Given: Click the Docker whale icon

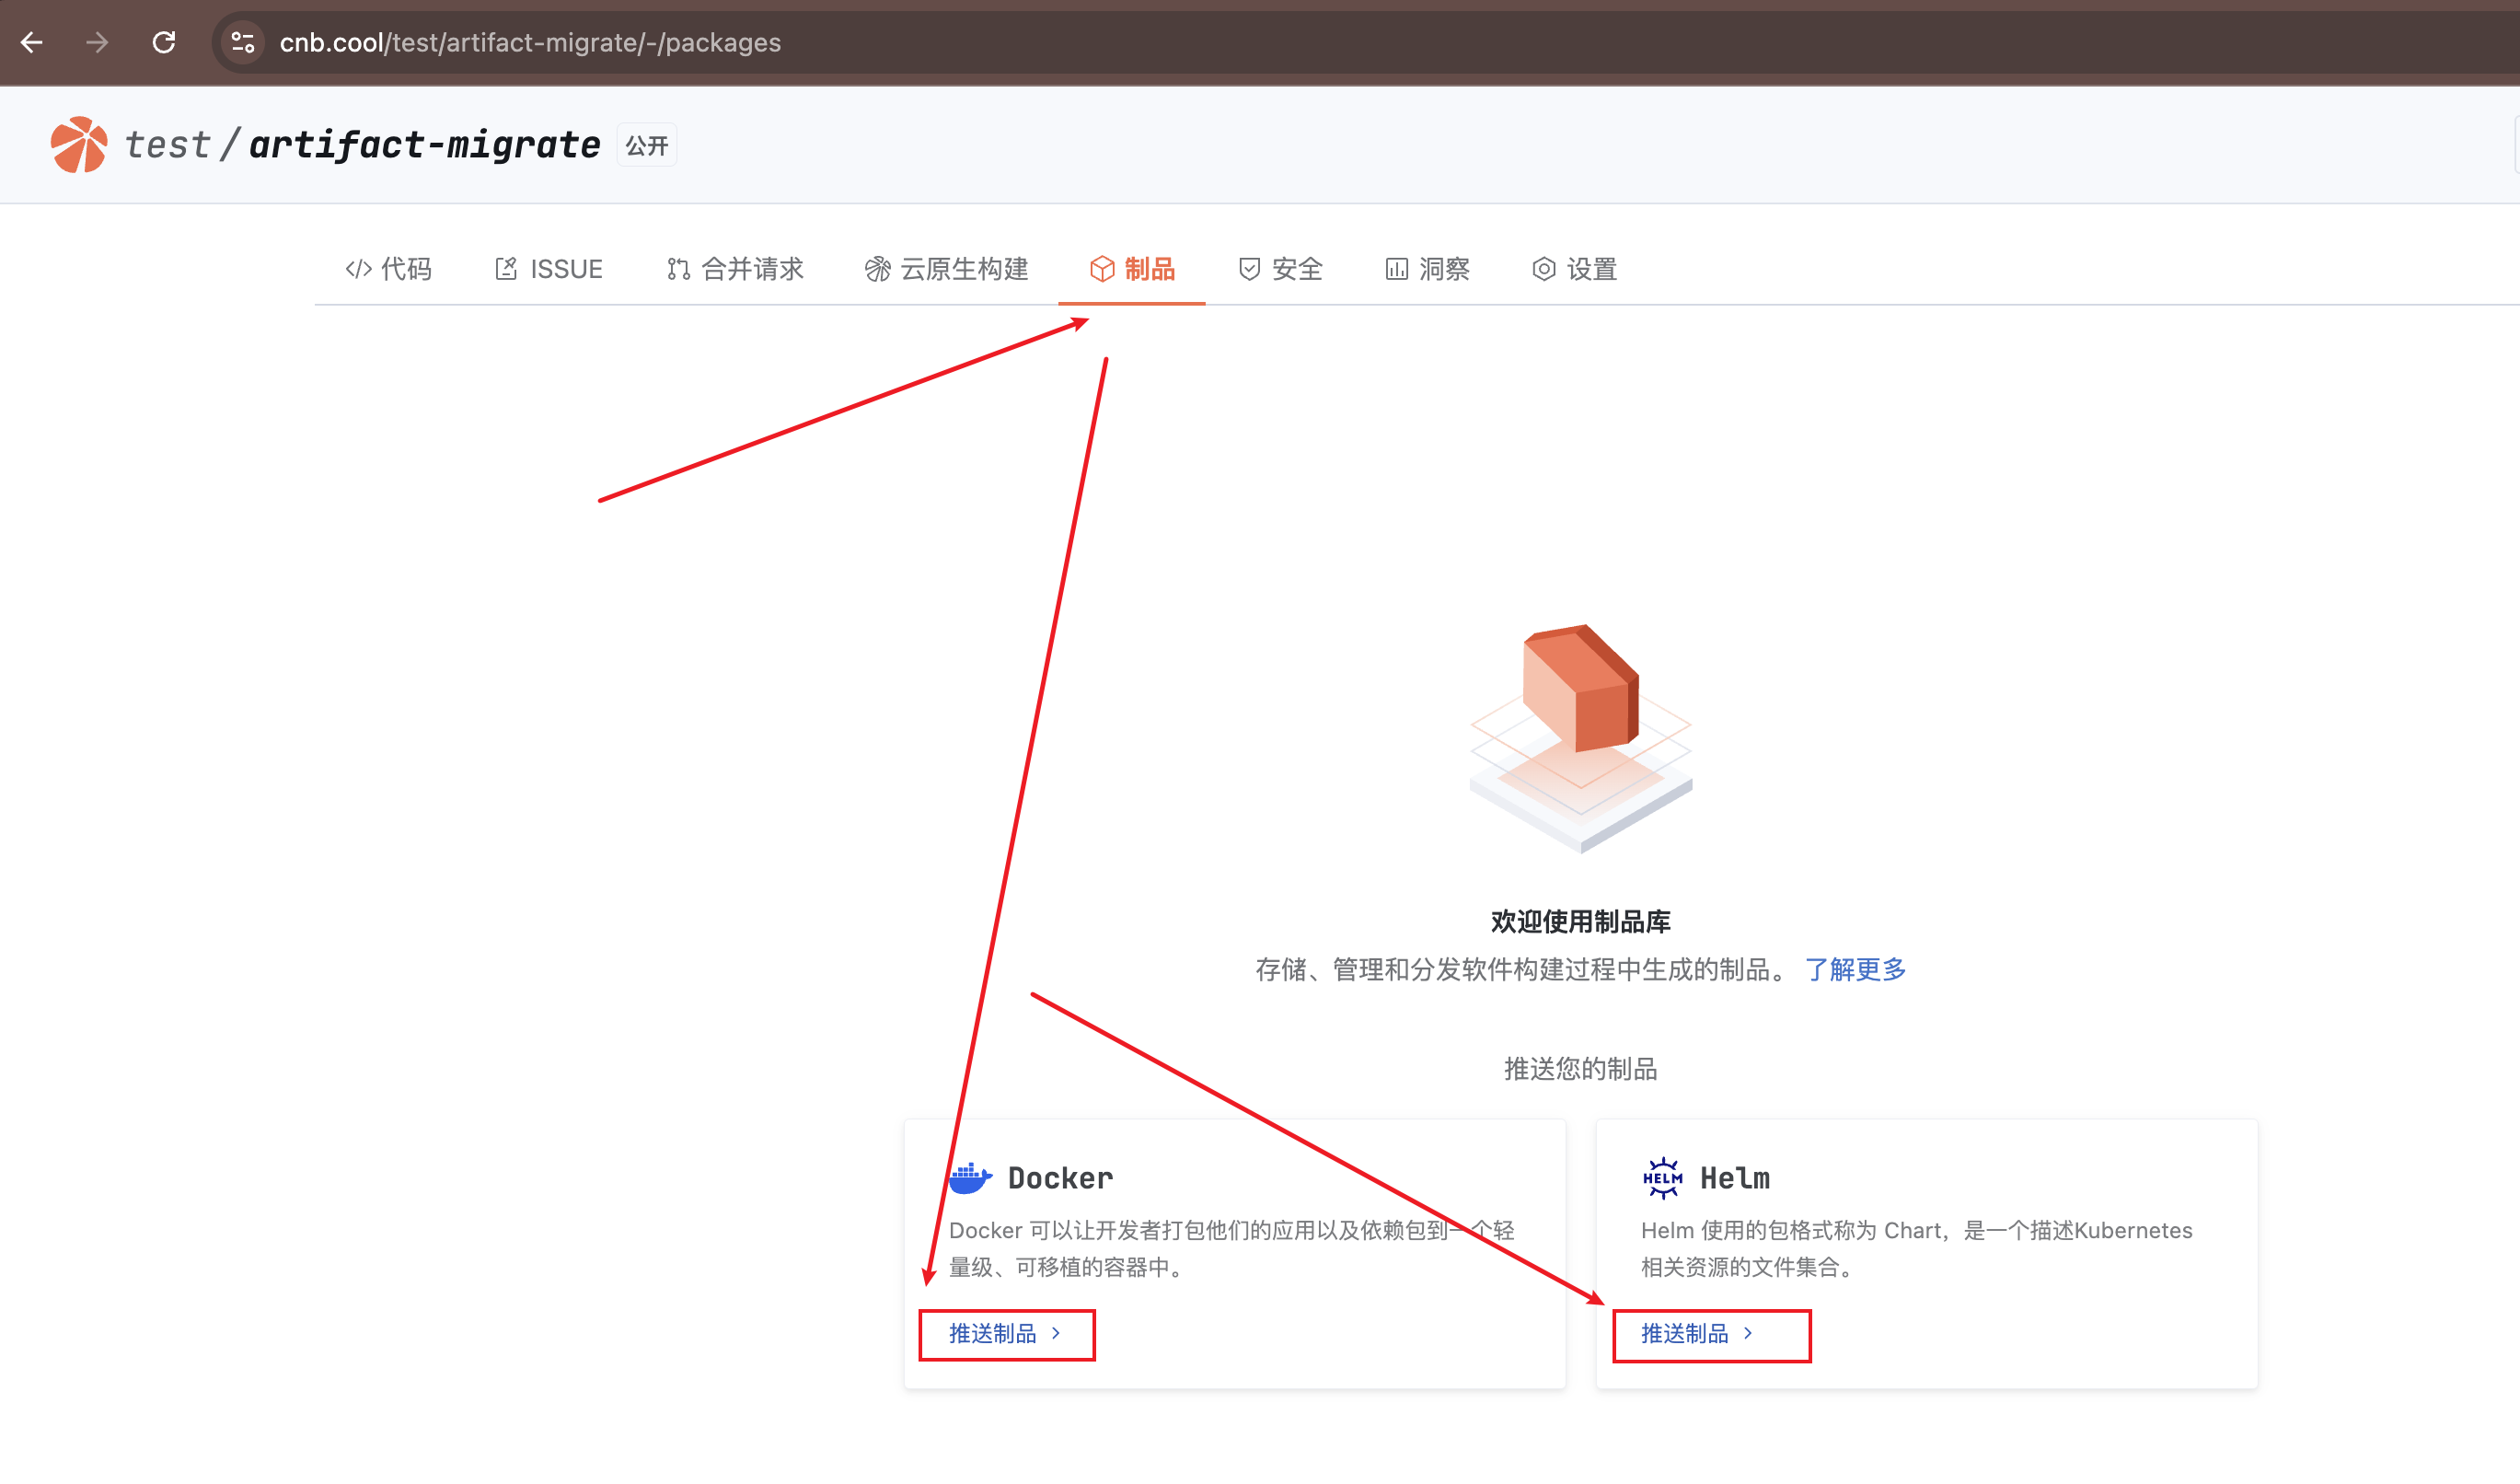Looking at the screenshot, I should (969, 1178).
